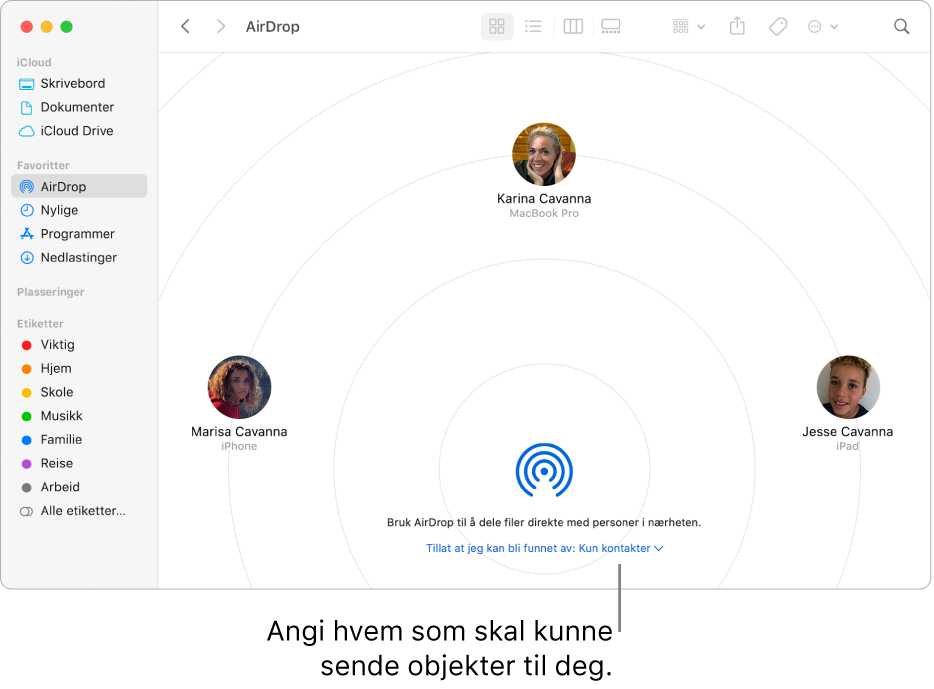Click the Tags icon in the toolbar
934x689 pixels.
point(777,26)
